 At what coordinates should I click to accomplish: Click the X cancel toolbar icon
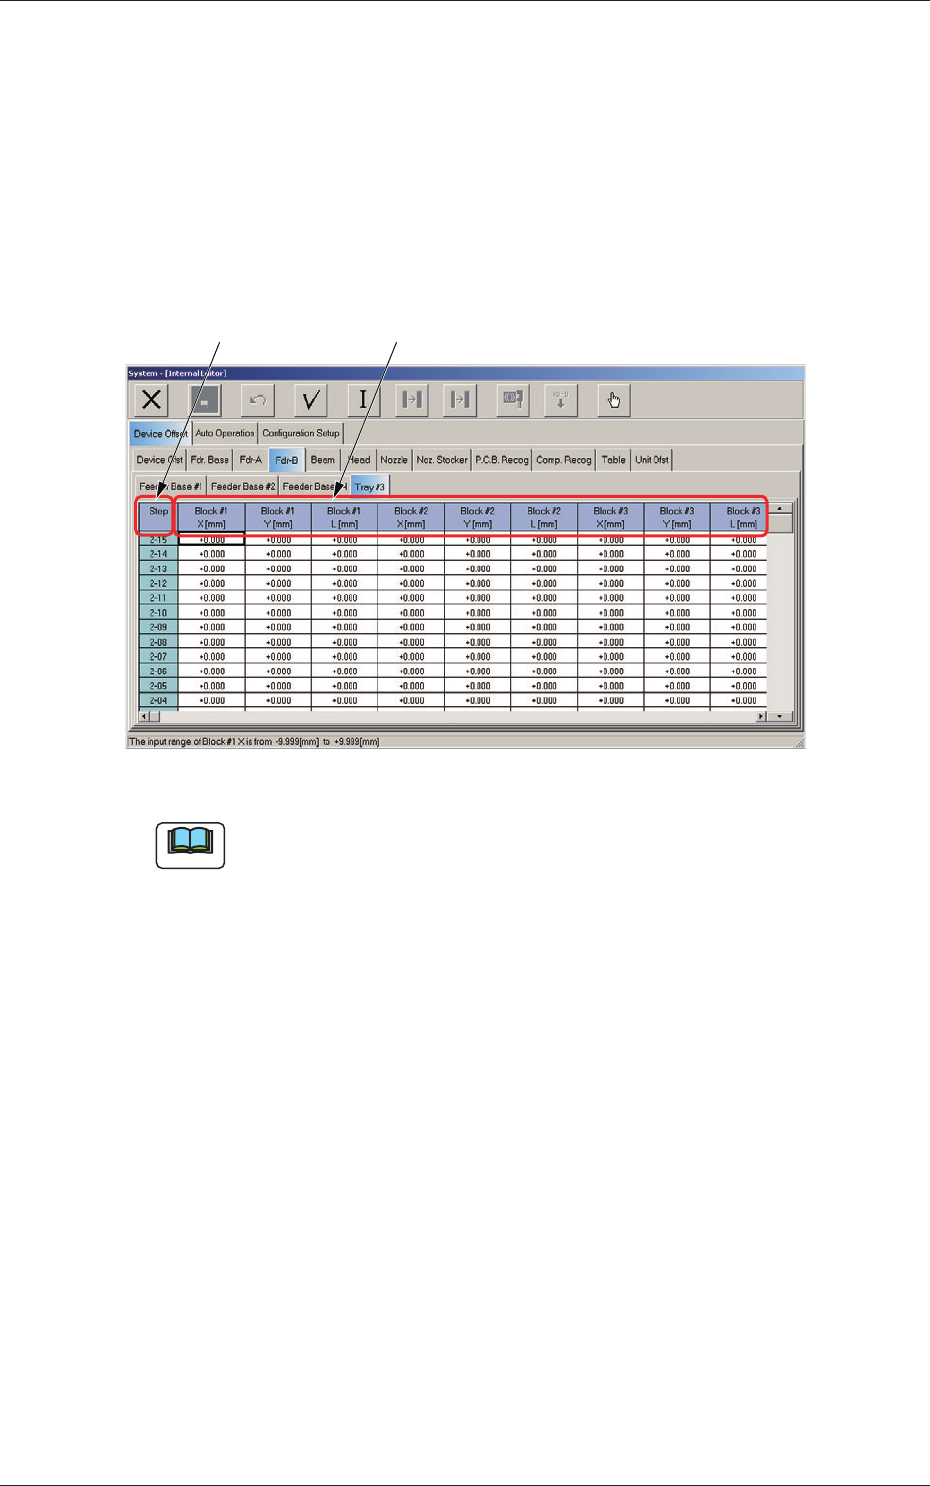[x=151, y=400]
